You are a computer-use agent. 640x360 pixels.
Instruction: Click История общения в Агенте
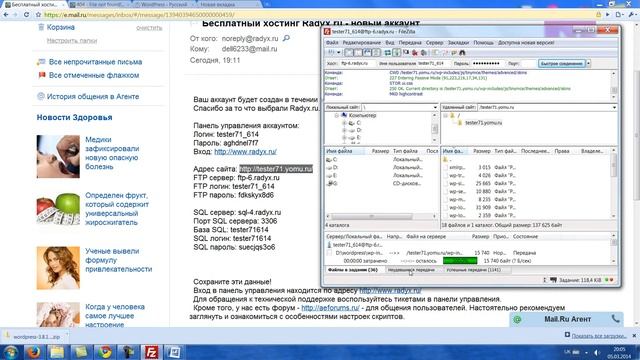(93, 97)
